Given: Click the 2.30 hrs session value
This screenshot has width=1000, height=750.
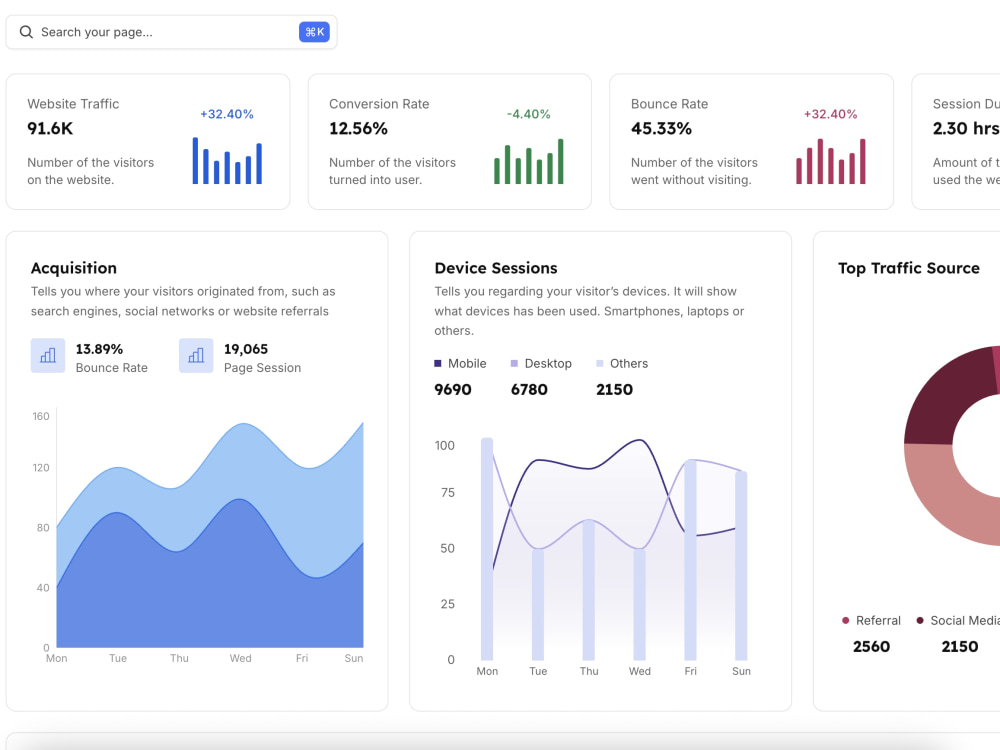Looking at the screenshot, I should tap(966, 129).
